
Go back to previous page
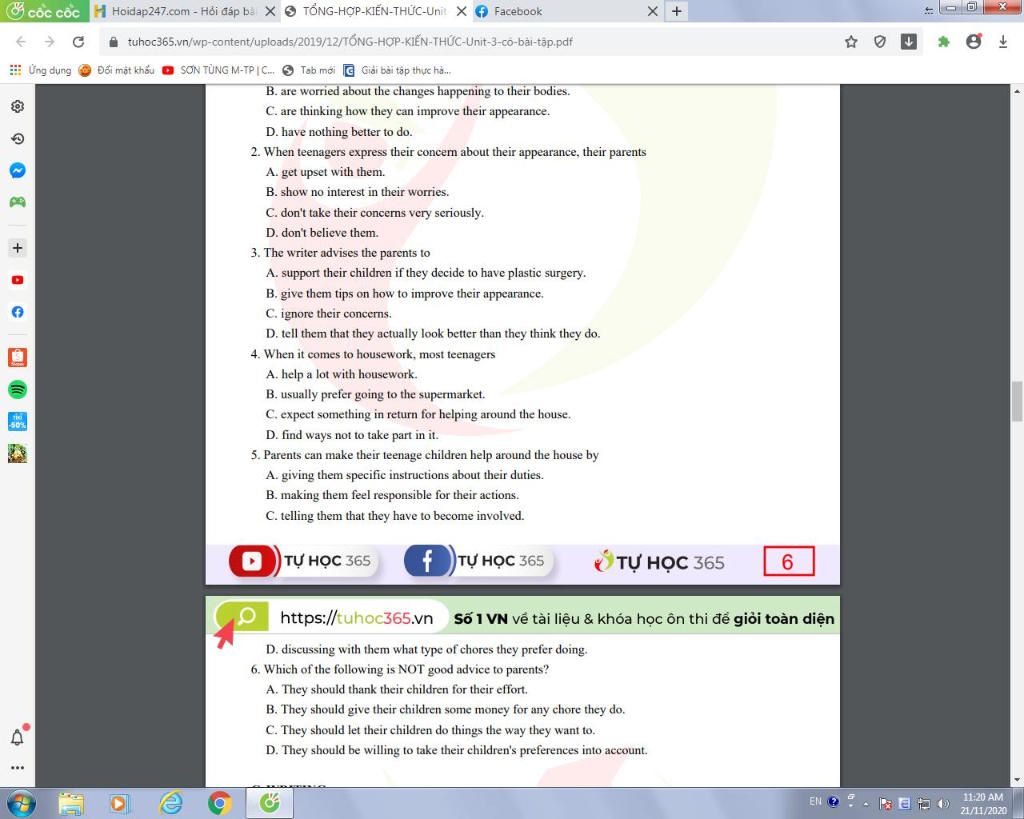tap(21, 42)
